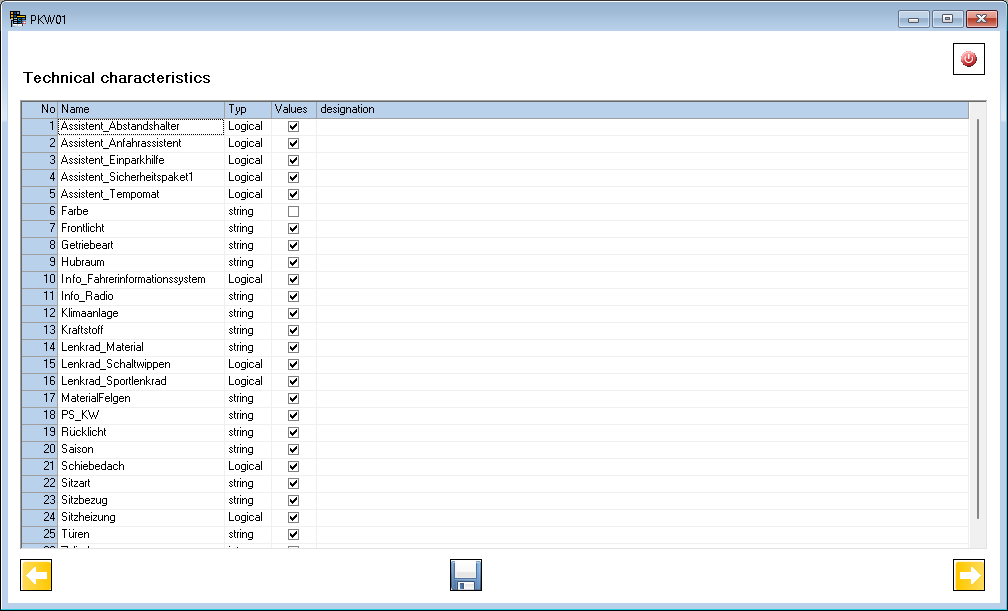Image resolution: width=1008 pixels, height=611 pixels.
Task: Uncheck the Values box for Frontlicht
Action: (291, 228)
